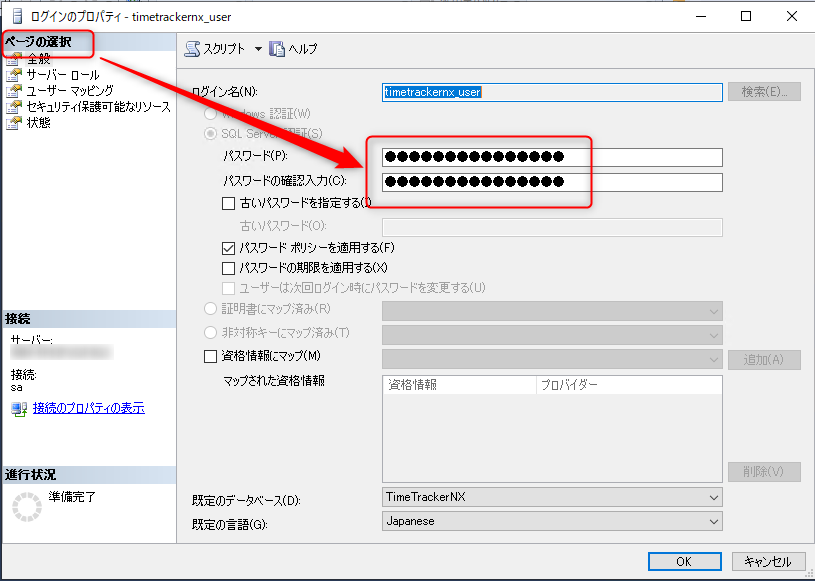
Task: Select the General (全般) page icon
Action: pyautogui.click(x=13, y=59)
